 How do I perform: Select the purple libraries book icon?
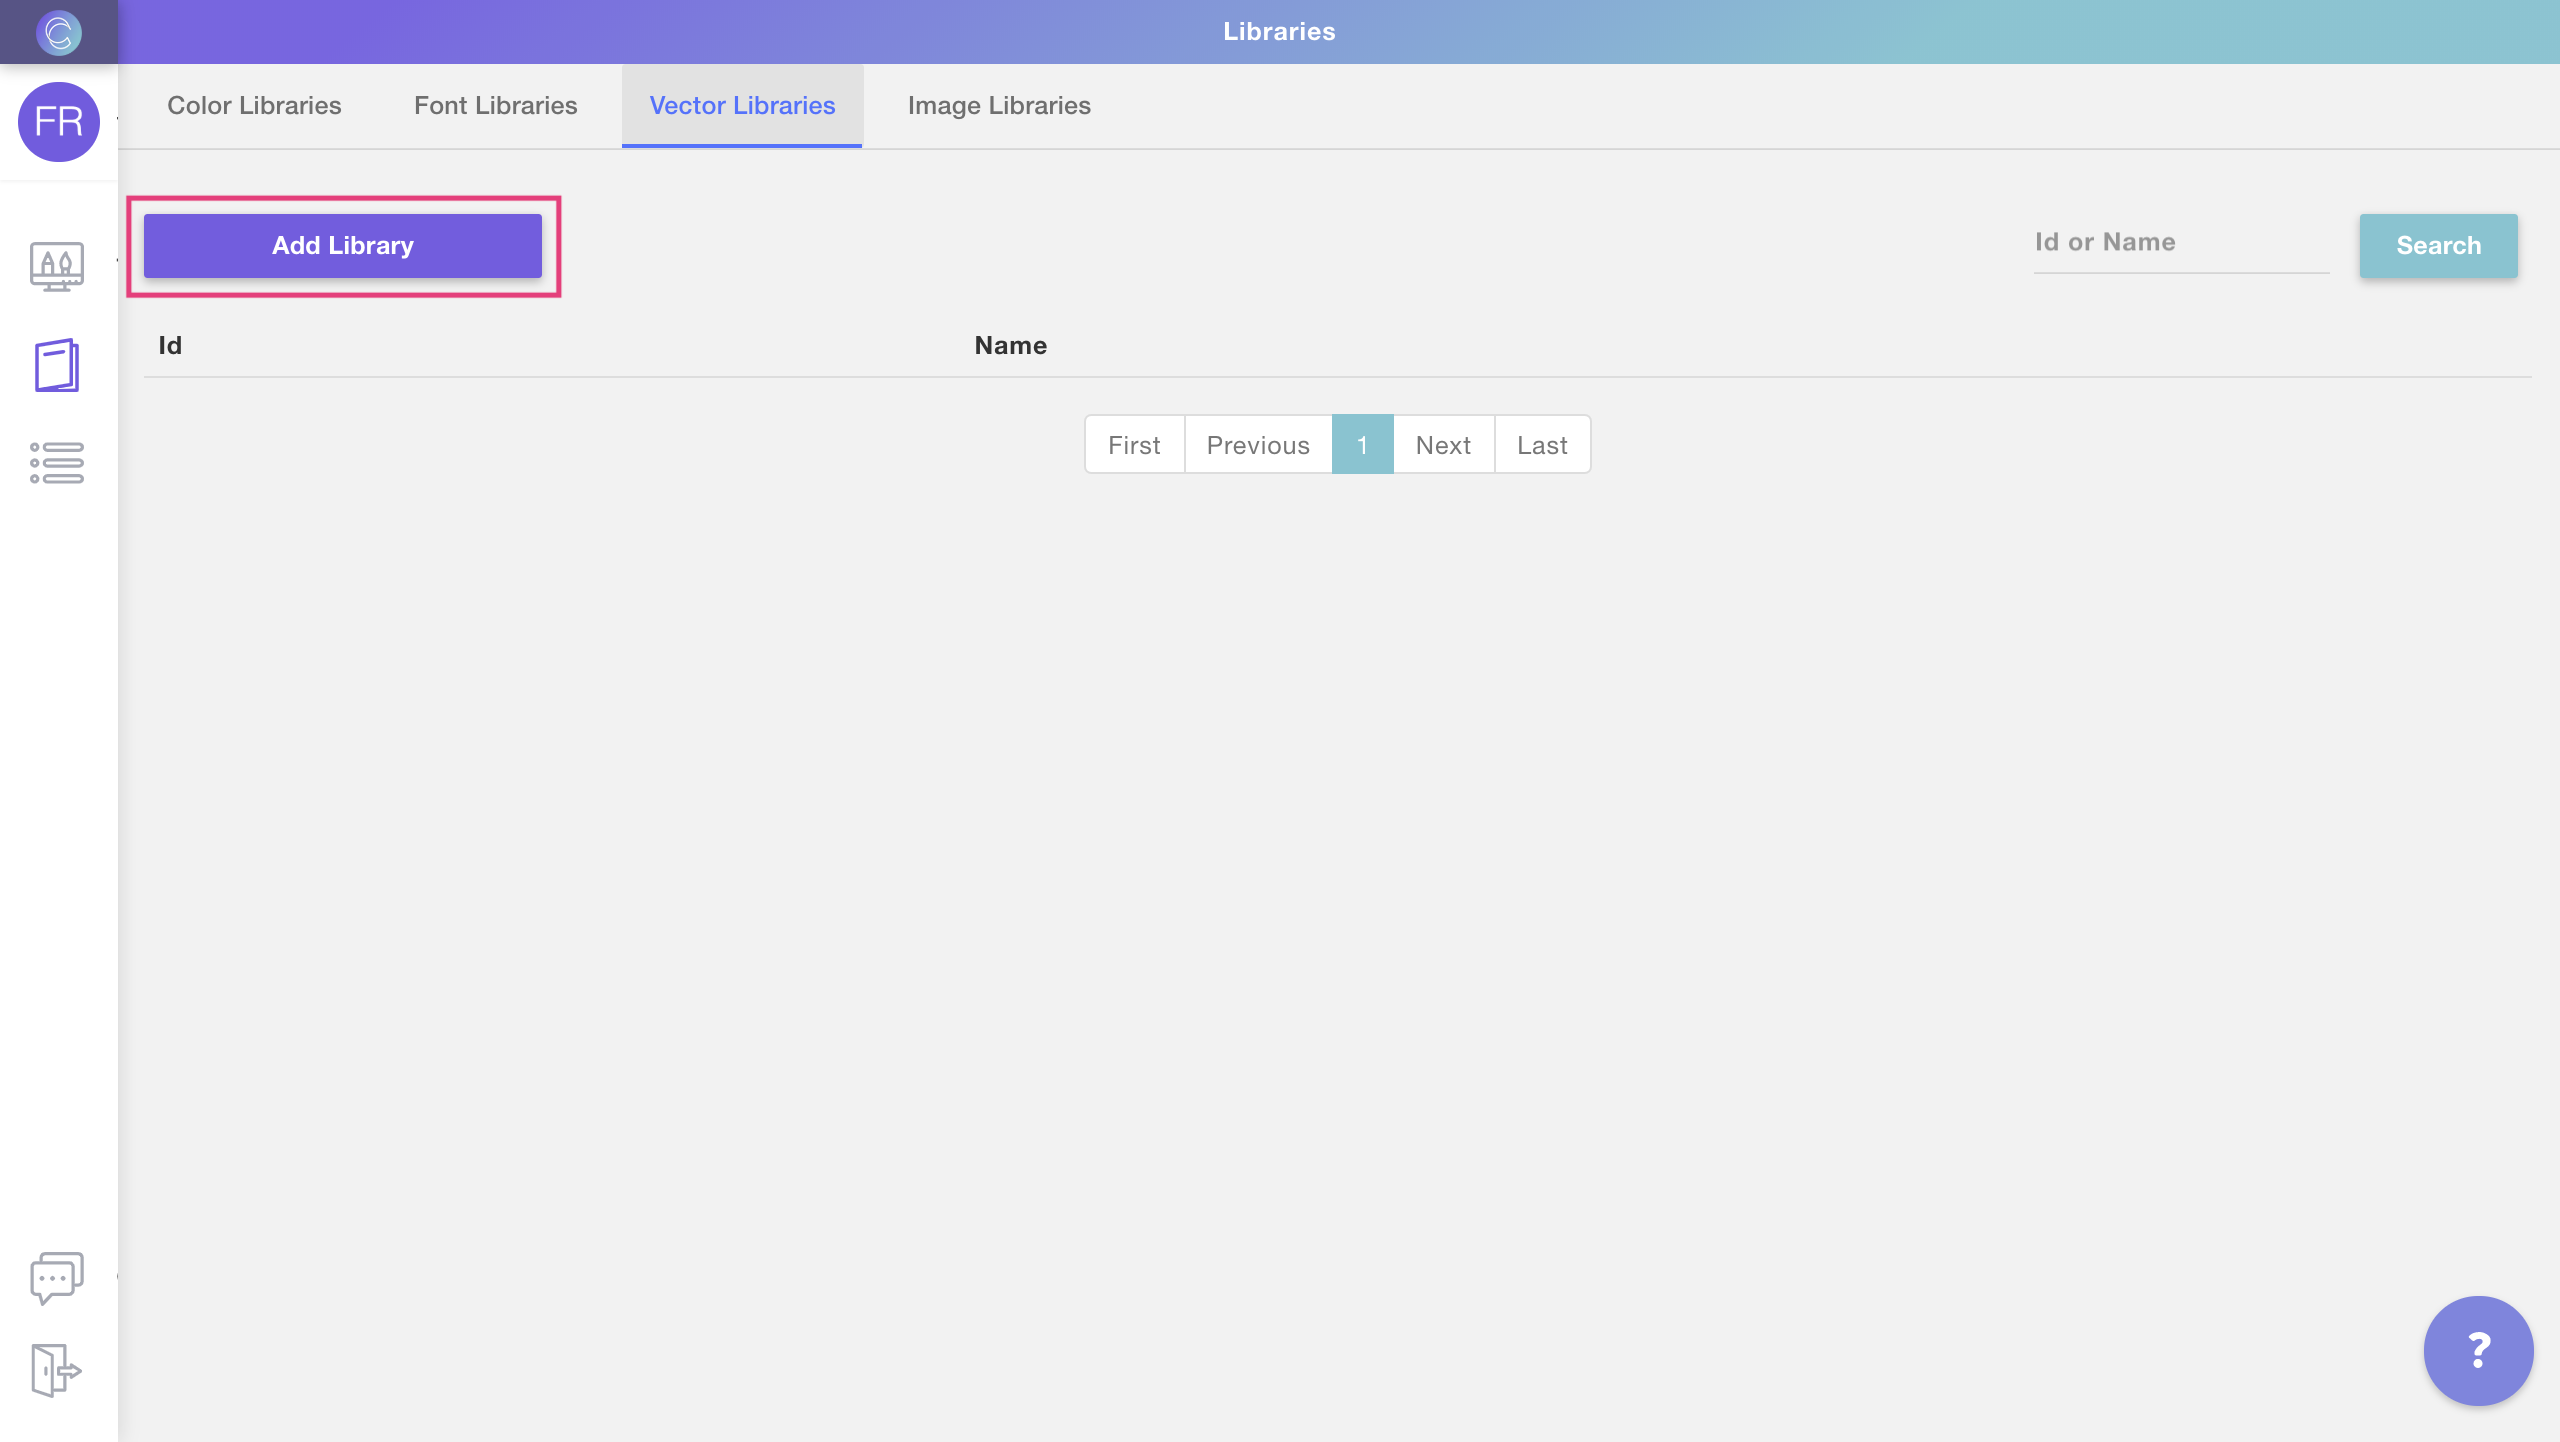coord(57,365)
